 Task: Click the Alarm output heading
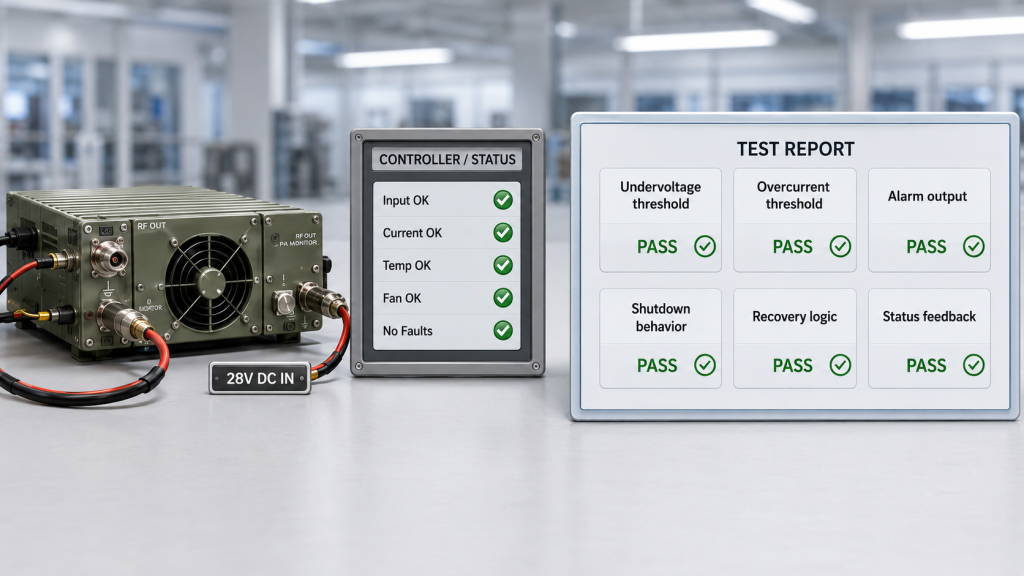pyautogui.click(x=927, y=196)
